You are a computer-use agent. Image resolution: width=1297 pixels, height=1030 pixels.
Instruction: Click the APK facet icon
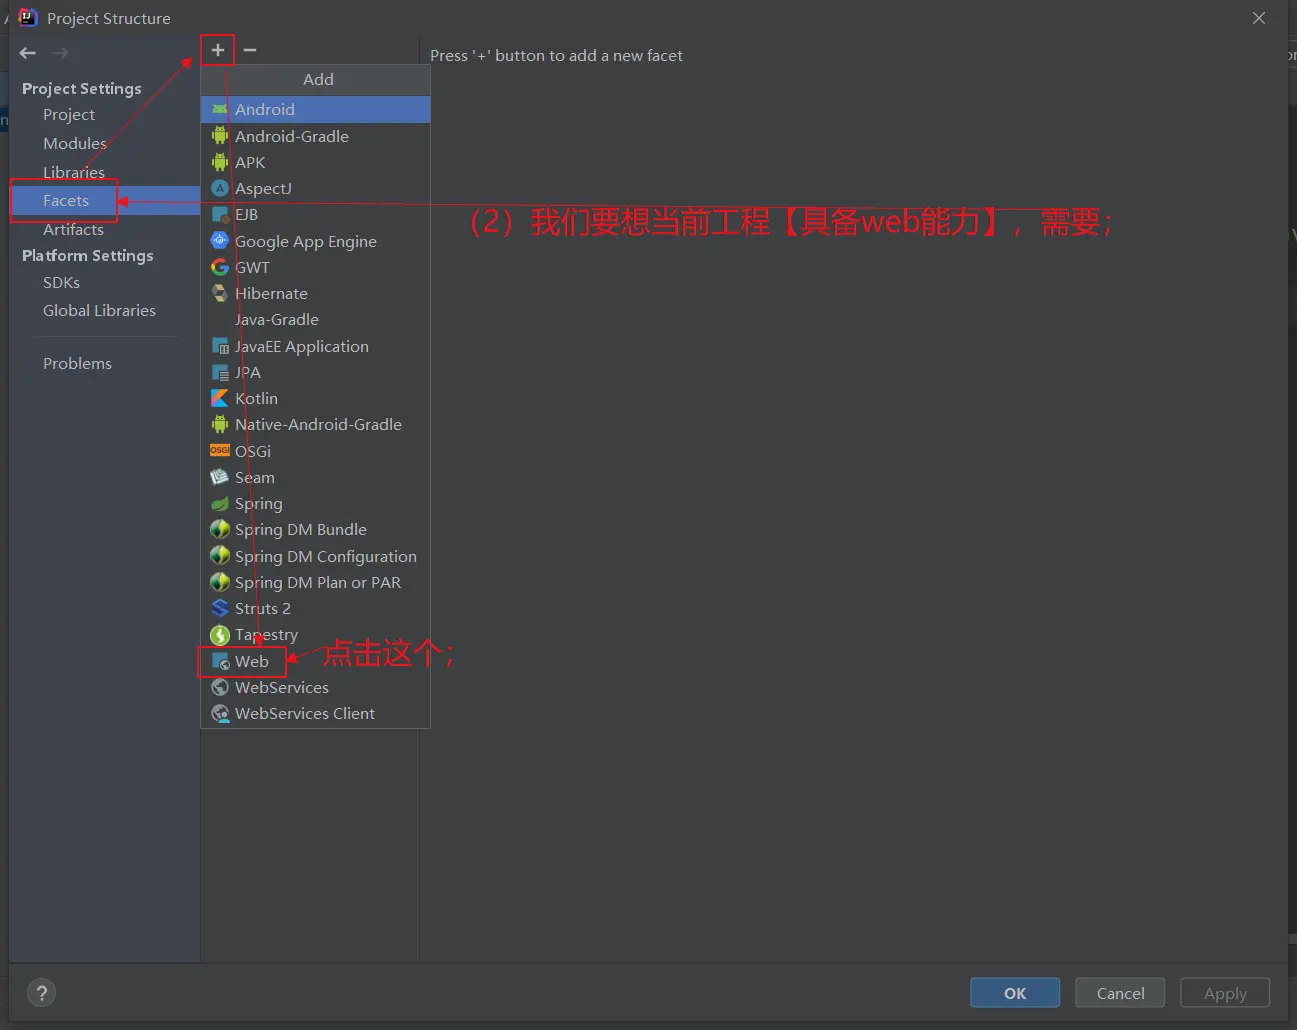[220, 161]
